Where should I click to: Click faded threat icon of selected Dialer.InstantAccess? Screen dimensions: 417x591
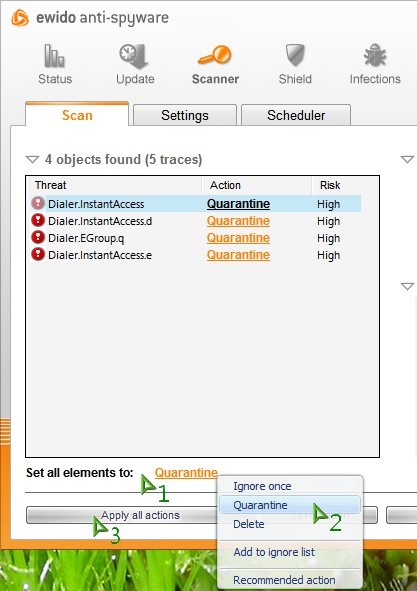click(38, 203)
